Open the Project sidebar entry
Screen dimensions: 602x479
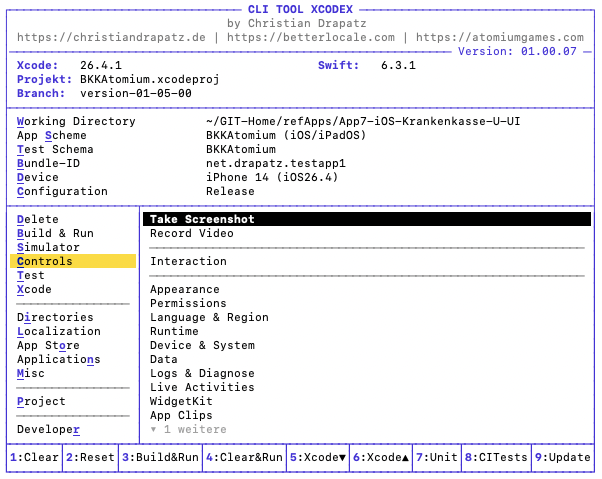41,401
